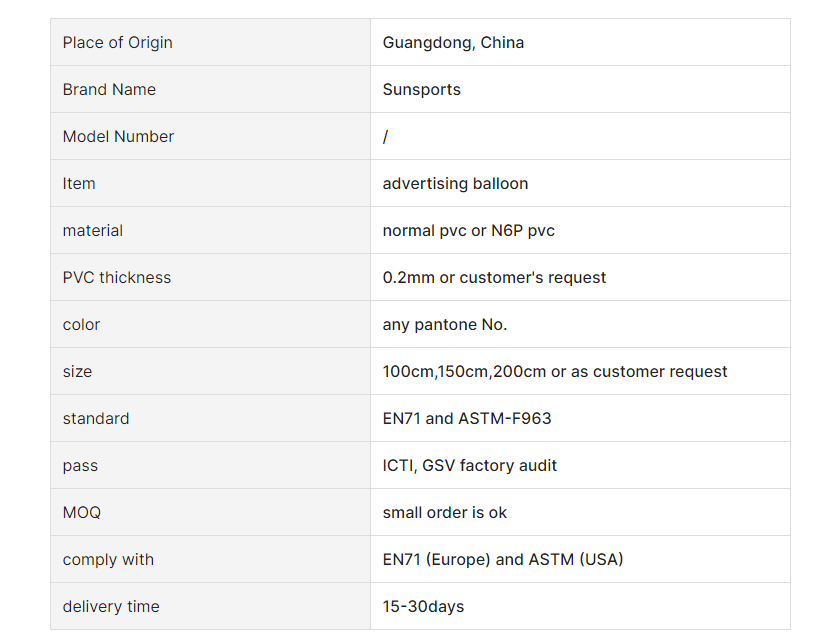Select the 0.2mm or customer's request value

pyautogui.click(x=494, y=278)
